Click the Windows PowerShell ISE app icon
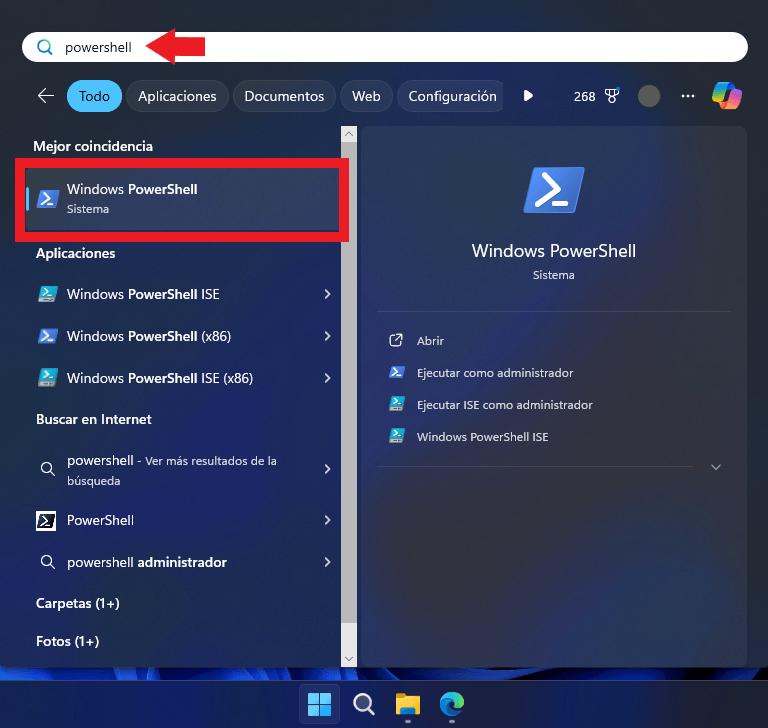768x728 pixels. (x=48, y=294)
